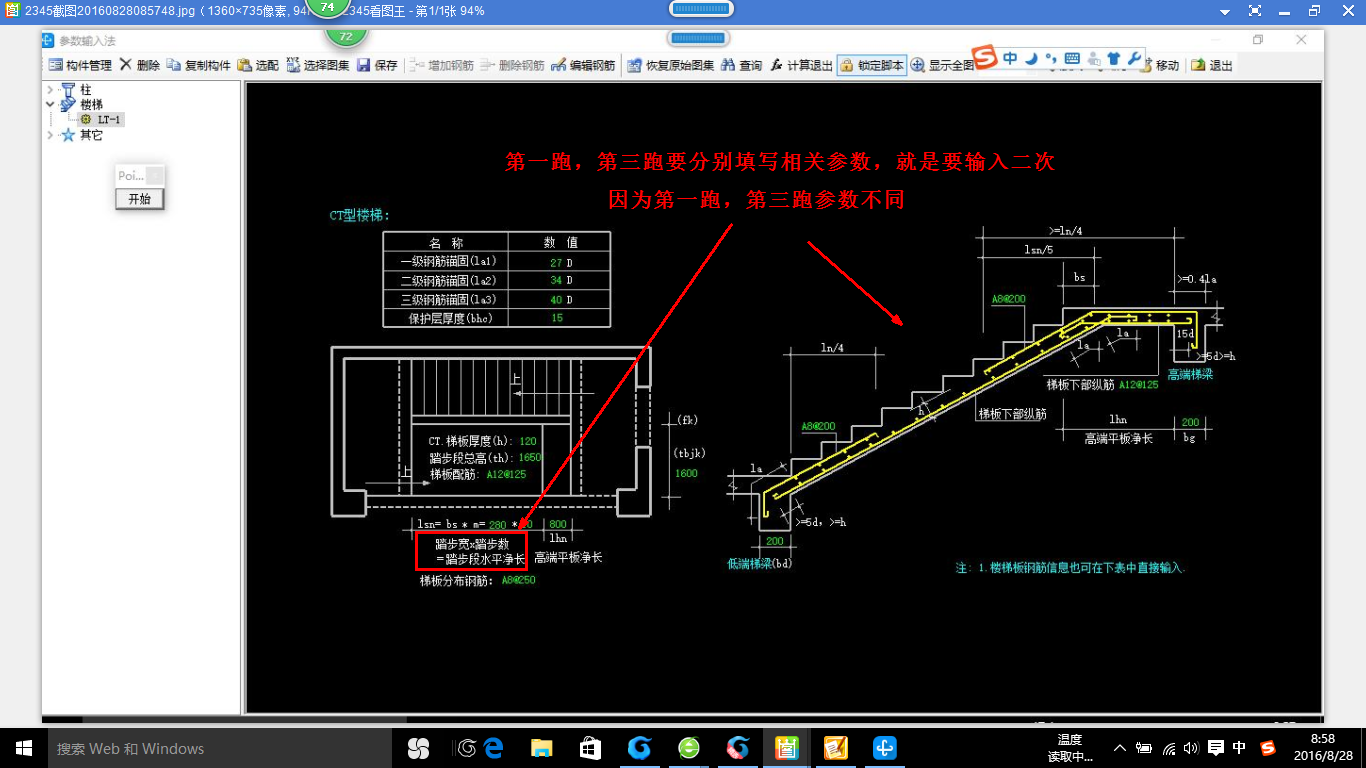The image size is (1366, 768).
Task: Open Sogou skin shirt icon
Action: pyautogui.click(x=1113, y=58)
